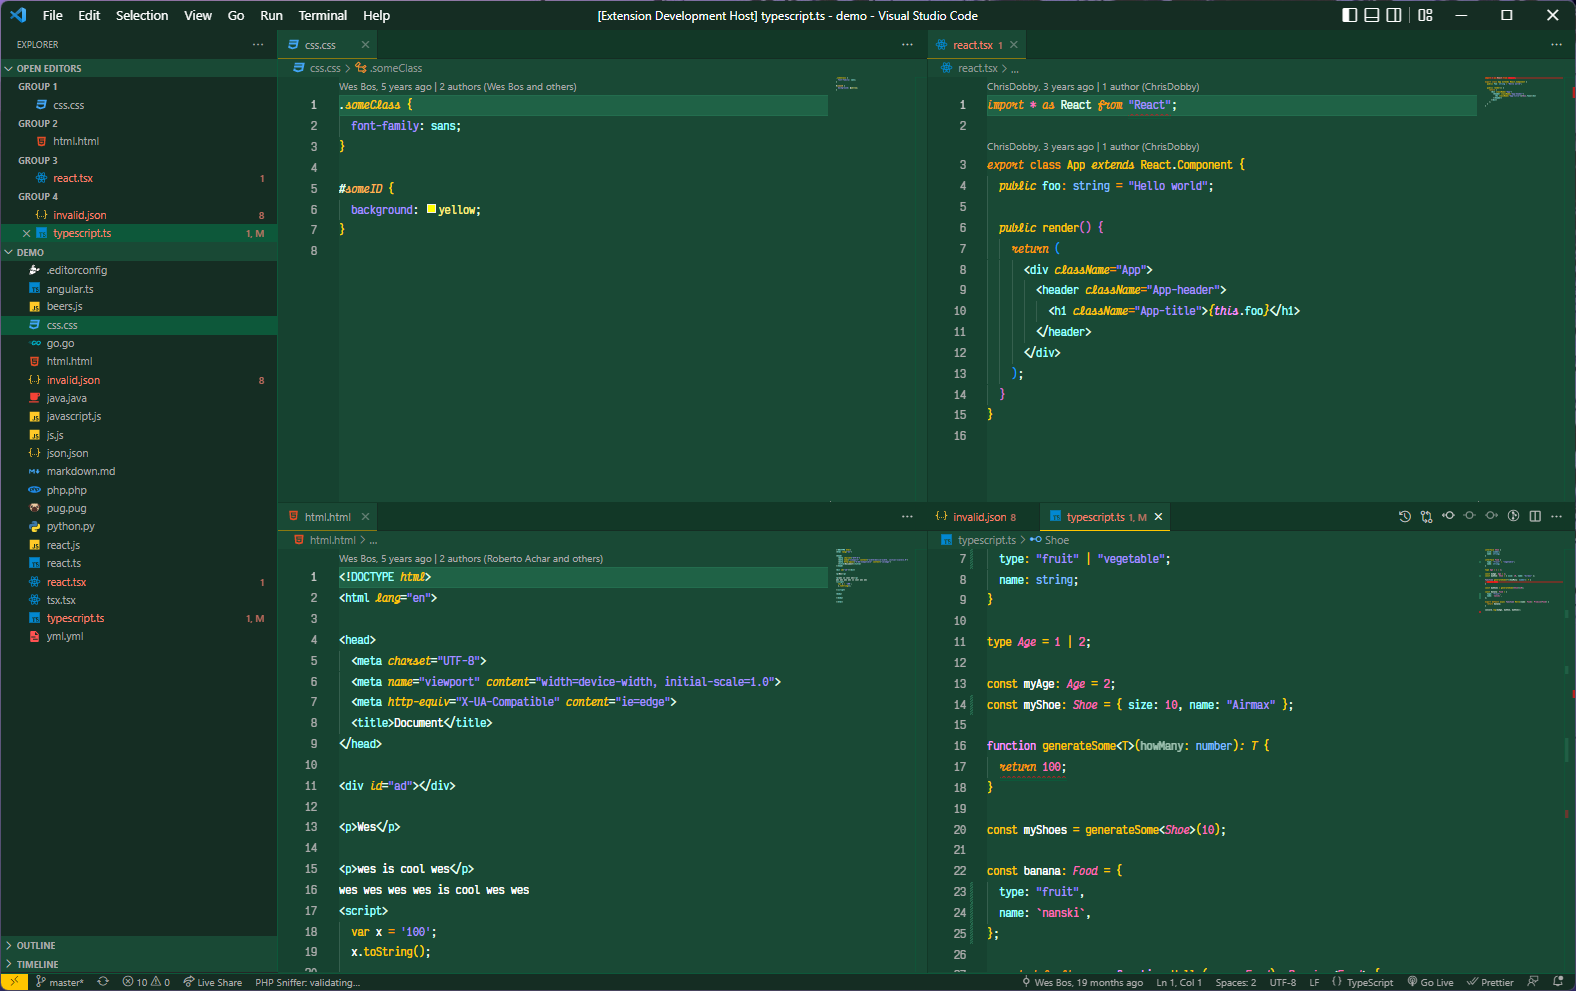Viewport: 1576px width, 991px height.
Task: Open changes with the compare icon
Action: [x=1427, y=517]
